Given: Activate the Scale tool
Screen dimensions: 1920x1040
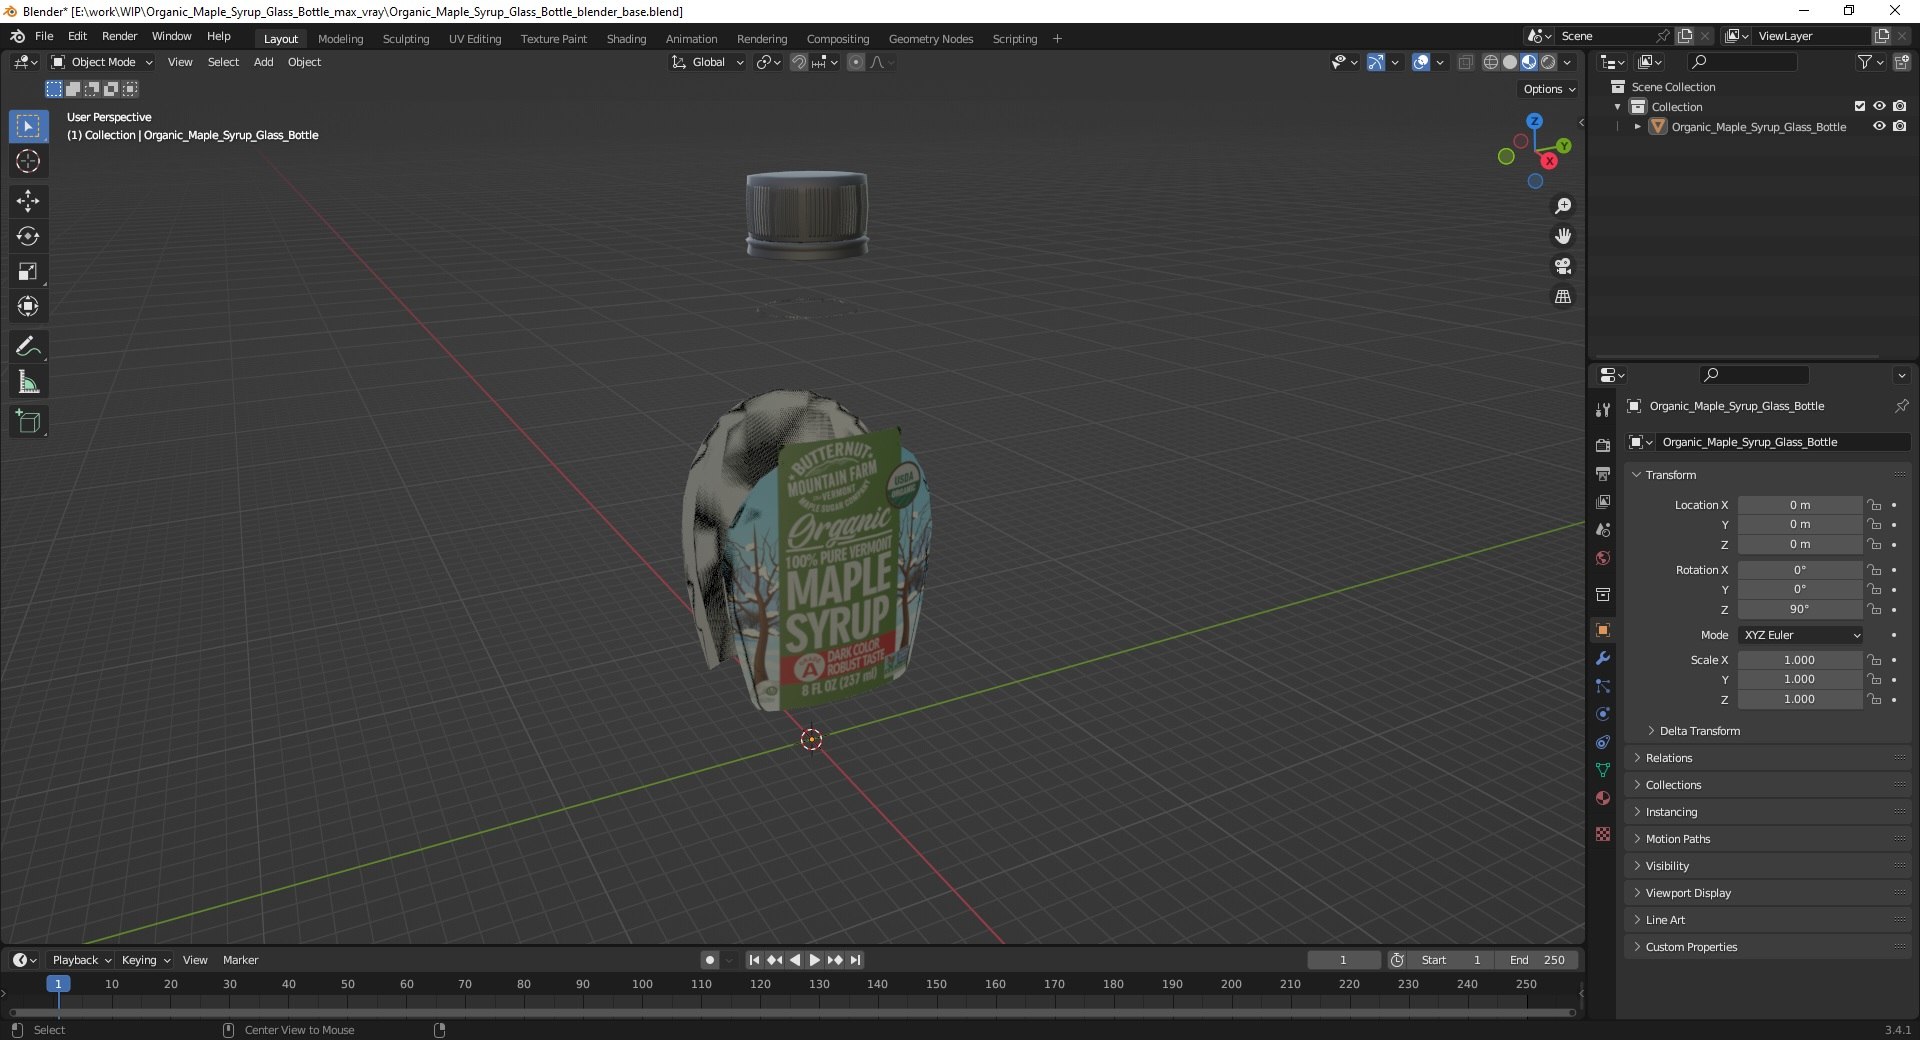Looking at the screenshot, I should point(28,271).
